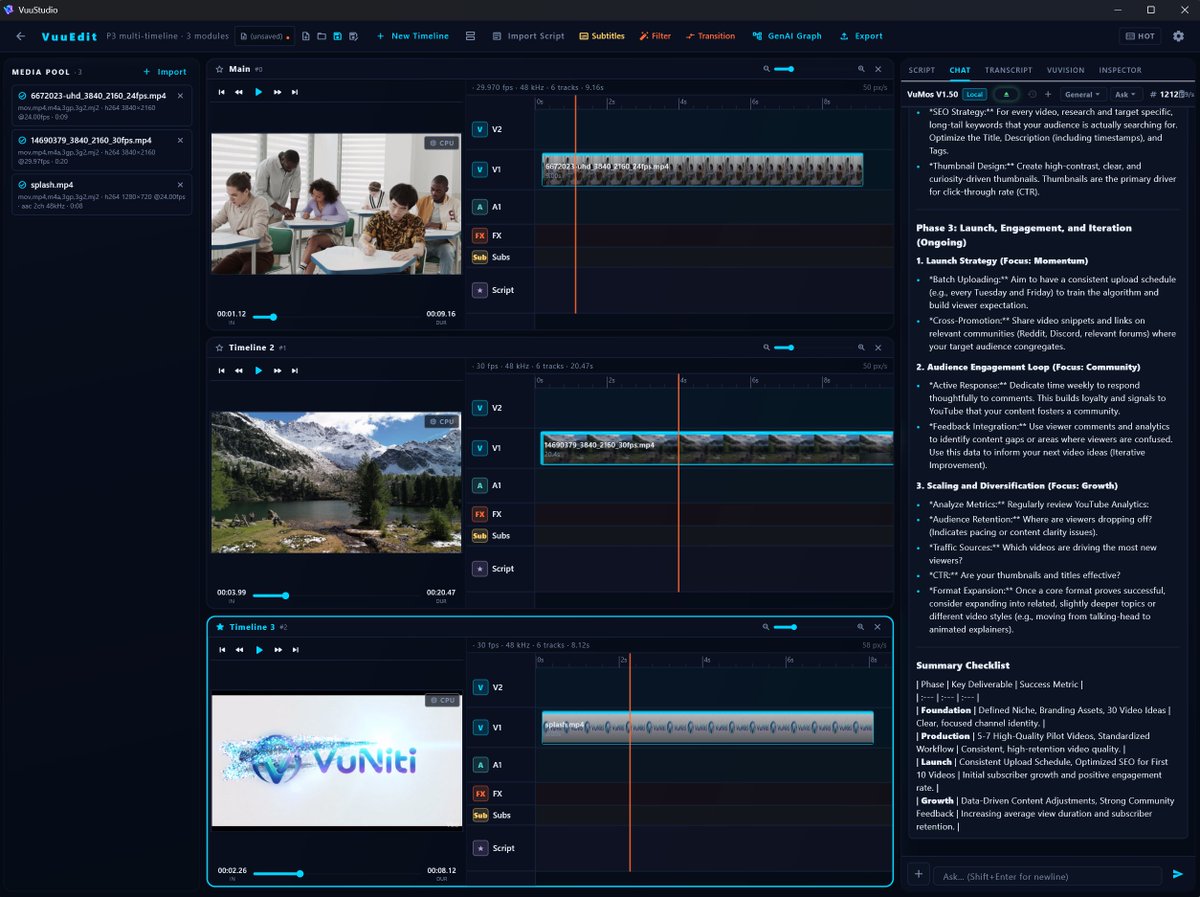Image resolution: width=1200 pixels, height=897 pixels.
Task: Go back with the arrow beside VuuEdit
Action: point(21,36)
